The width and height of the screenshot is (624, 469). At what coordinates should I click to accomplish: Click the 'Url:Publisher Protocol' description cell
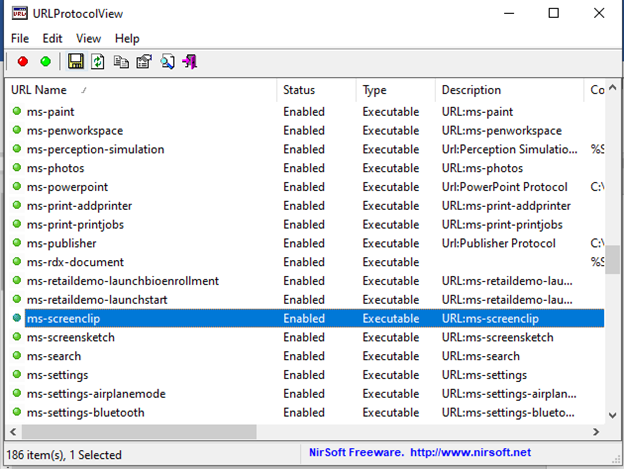point(499,243)
